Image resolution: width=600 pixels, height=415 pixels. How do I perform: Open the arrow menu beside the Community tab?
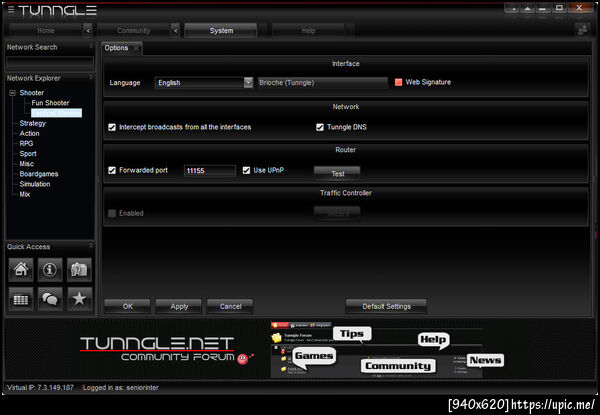coord(175,31)
